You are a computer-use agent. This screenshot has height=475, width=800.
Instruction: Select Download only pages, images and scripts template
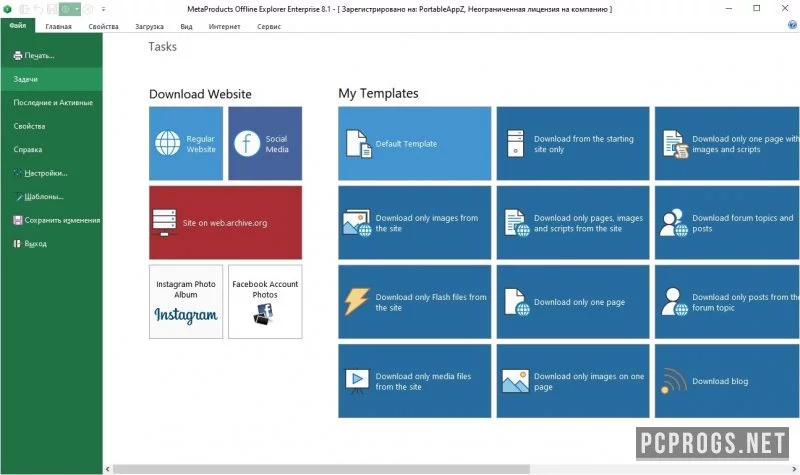[x=573, y=222]
